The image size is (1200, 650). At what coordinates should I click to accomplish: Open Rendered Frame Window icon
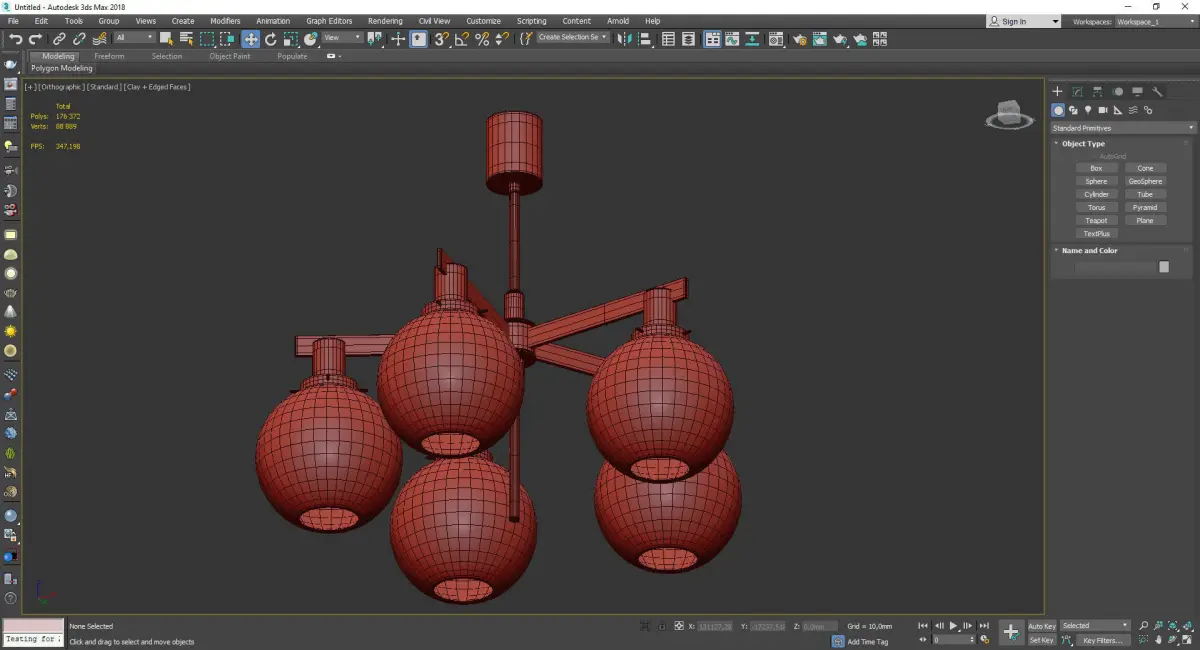coord(820,39)
